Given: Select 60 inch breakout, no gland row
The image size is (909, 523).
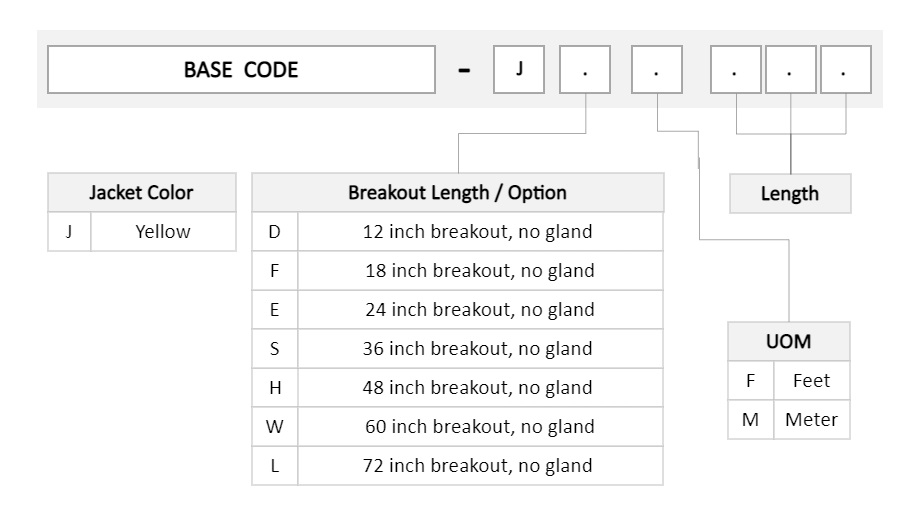Looking at the screenshot, I should pos(457,426).
